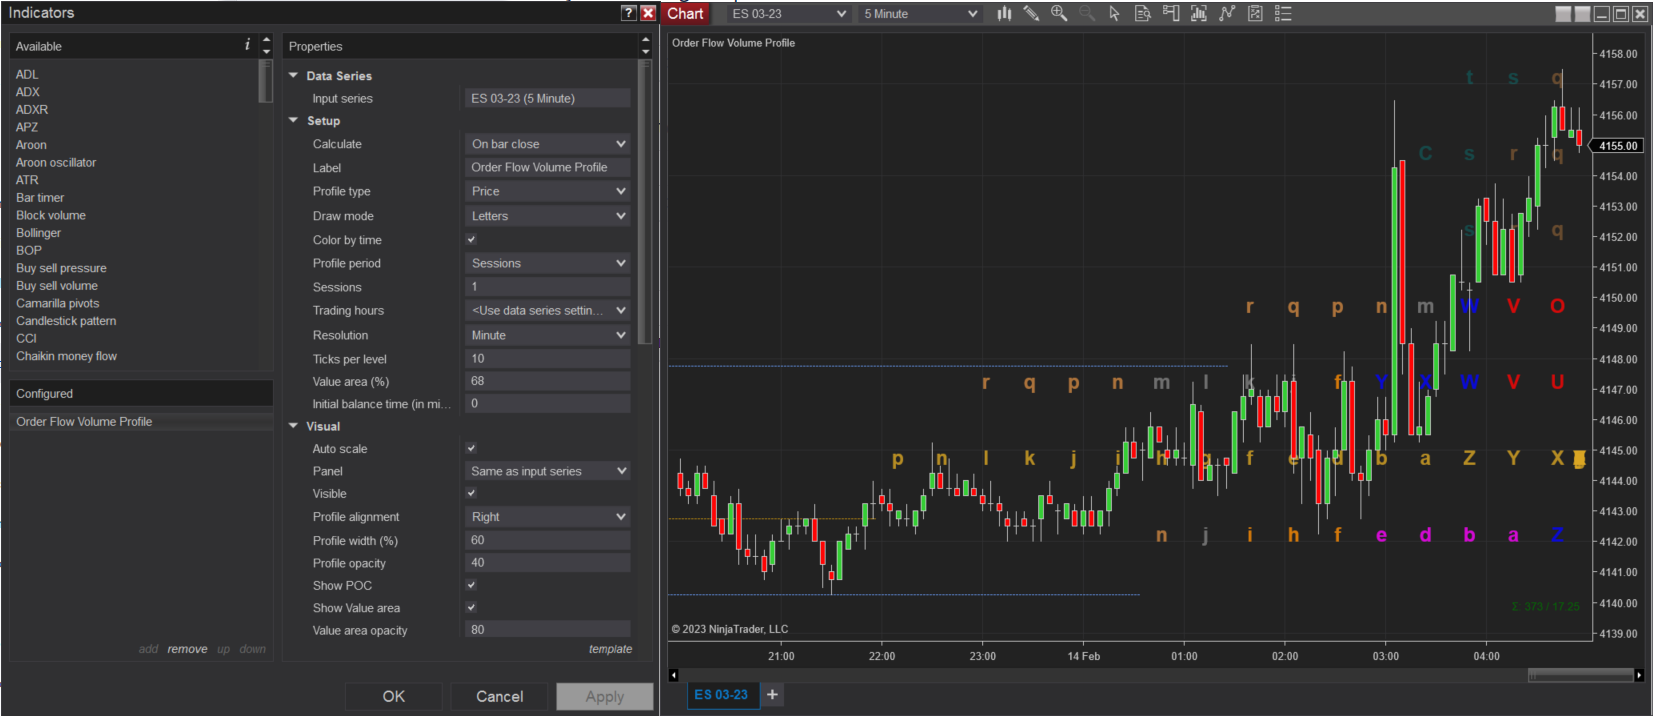The height and width of the screenshot is (716, 1656).
Task: Click the chart horizontal scrollbar thumb
Action: coord(1580,675)
